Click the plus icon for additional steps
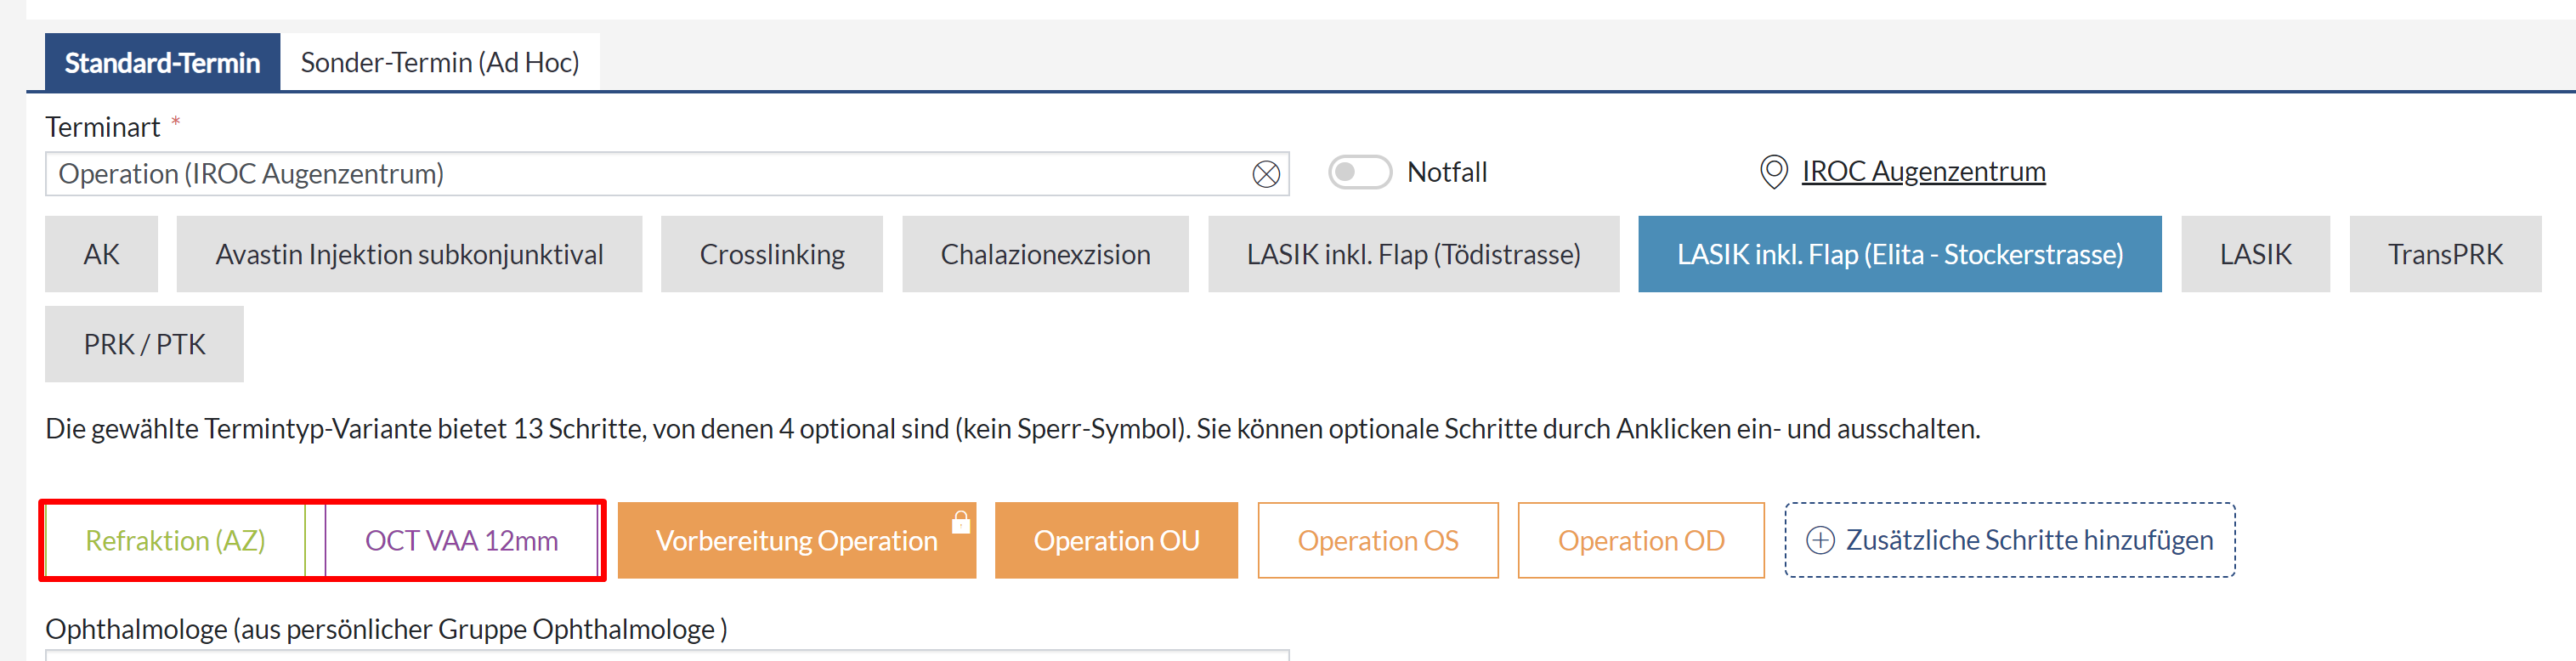This screenshot has width=2576, height=661. coord(1820,540)
